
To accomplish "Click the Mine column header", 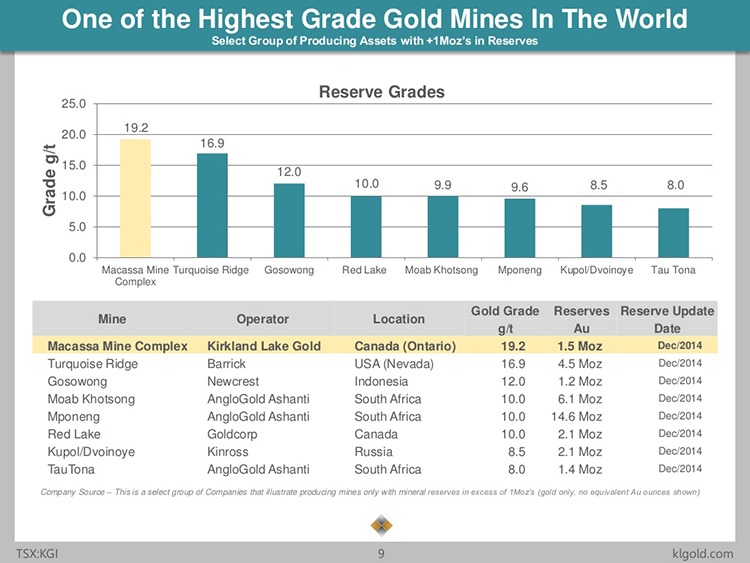I will coord(112,319).
